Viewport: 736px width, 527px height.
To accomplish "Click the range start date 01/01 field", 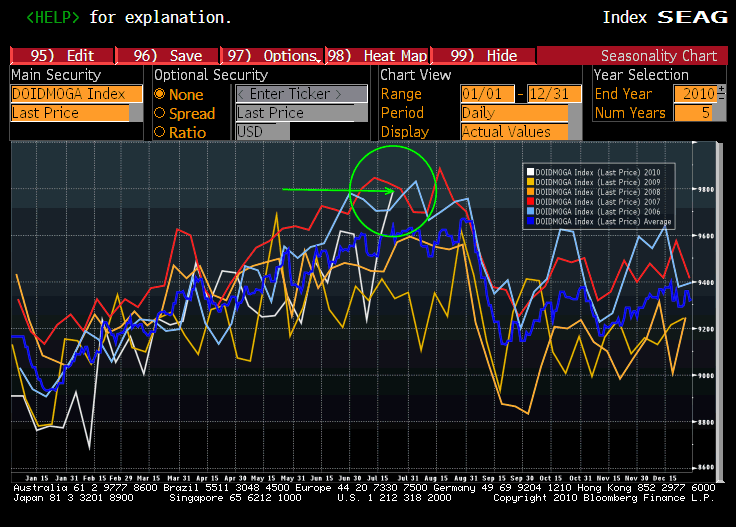I will pyautogui.click(x=485, y=94).
